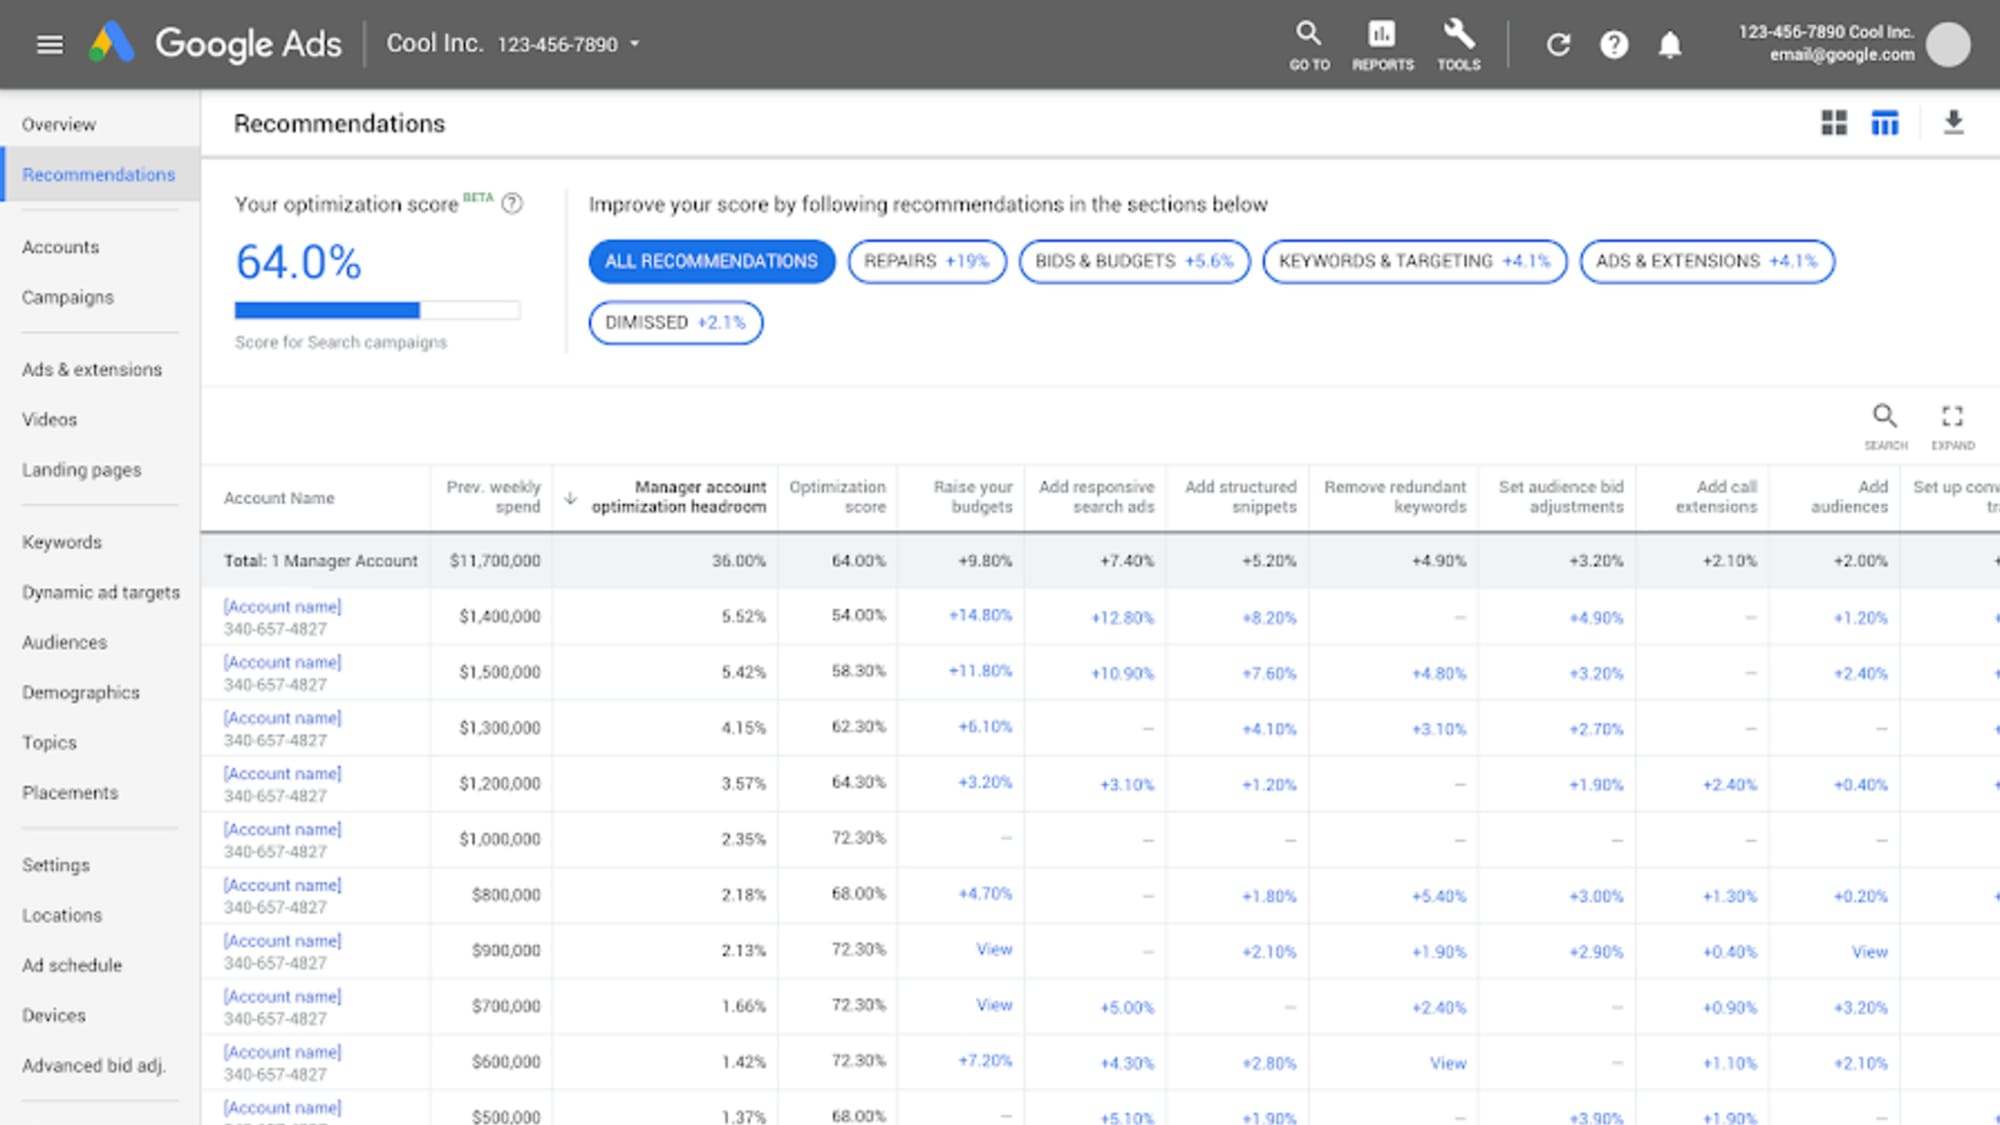
Task: Sort by Optimization score column header
Action: [837, 497]
